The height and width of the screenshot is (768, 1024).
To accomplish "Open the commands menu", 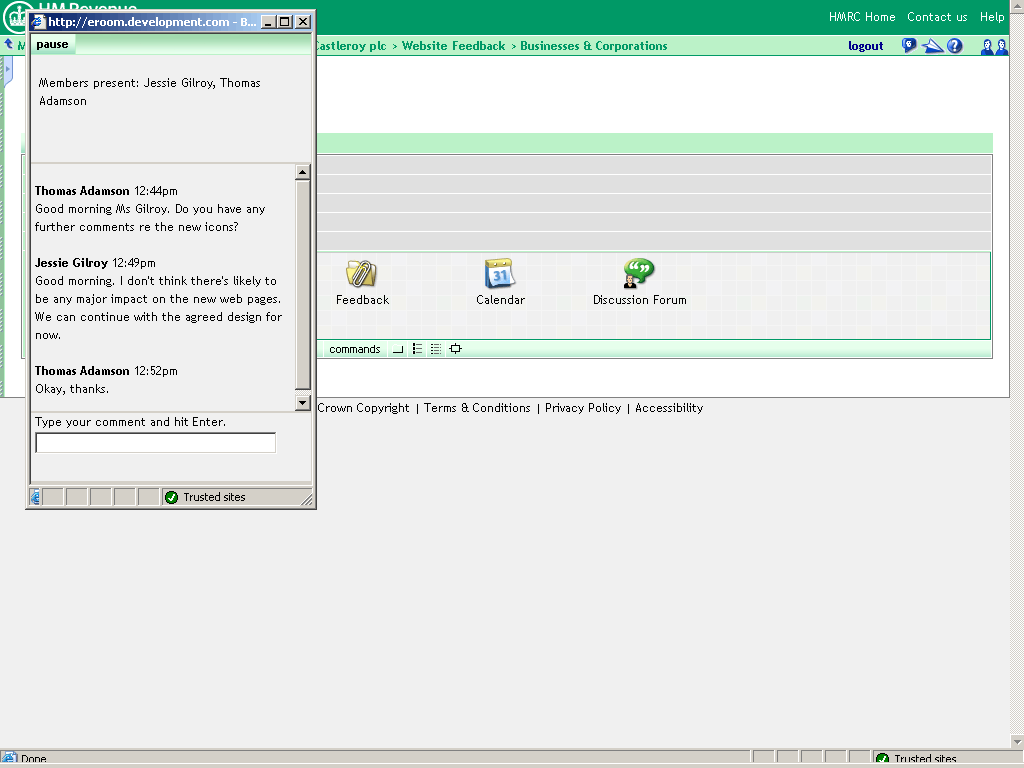I will [x=354, y=349].
